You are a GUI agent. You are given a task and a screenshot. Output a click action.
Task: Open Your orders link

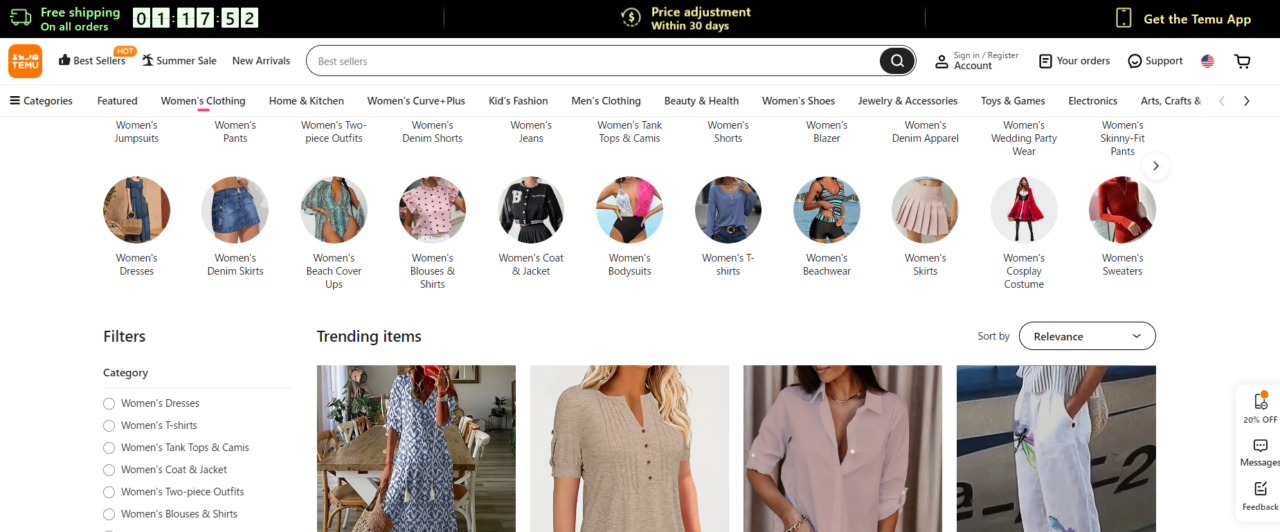(x=1074, y=61)
